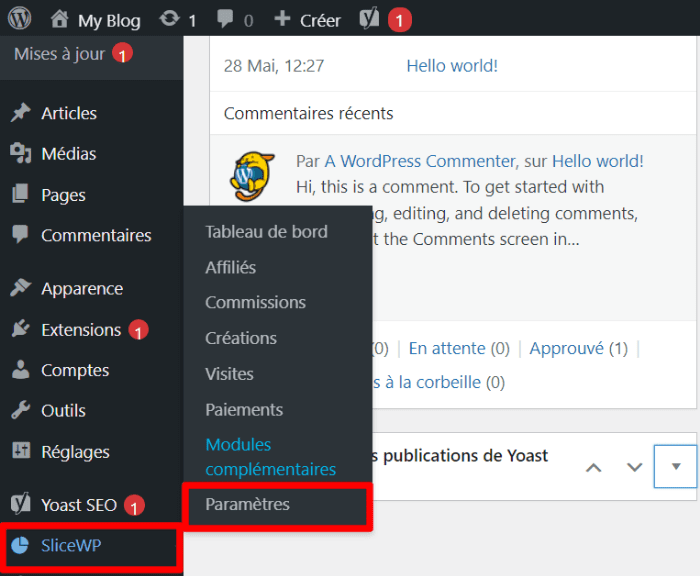
Task: Open comments bubble icon in admin bar
Action: [225, 20]
